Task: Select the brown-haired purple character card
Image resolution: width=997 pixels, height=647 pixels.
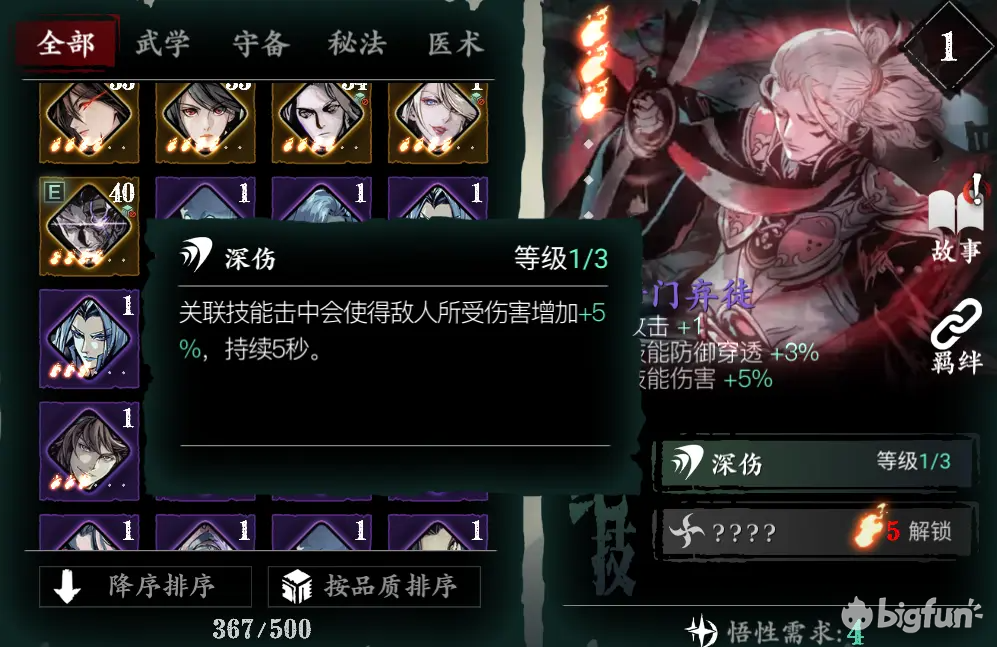Action: 89,451
